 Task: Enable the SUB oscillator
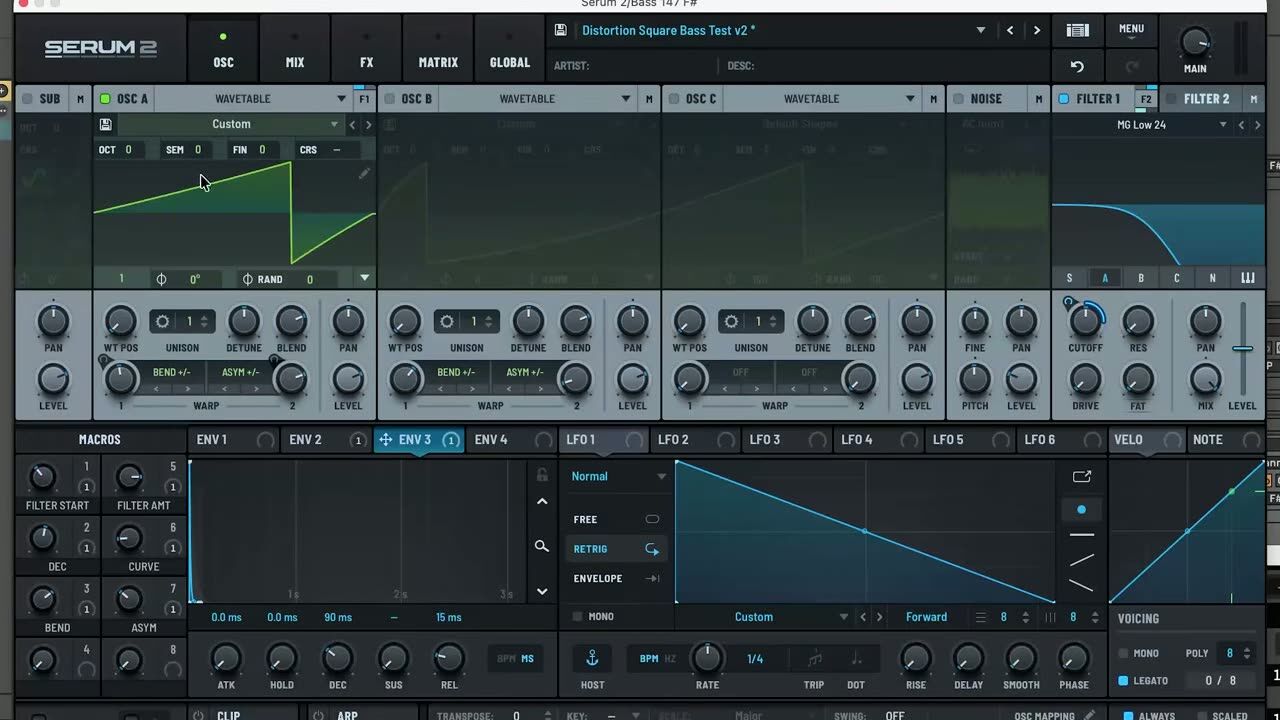point(27,99)
